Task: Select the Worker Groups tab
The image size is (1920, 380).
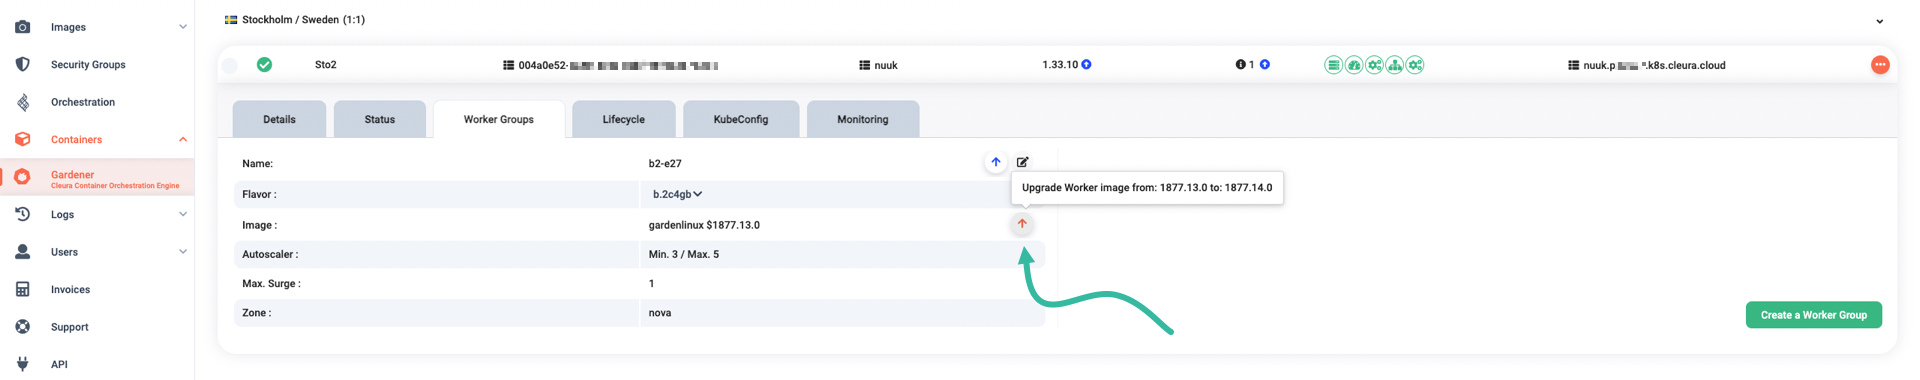Action: coord(499,119)
